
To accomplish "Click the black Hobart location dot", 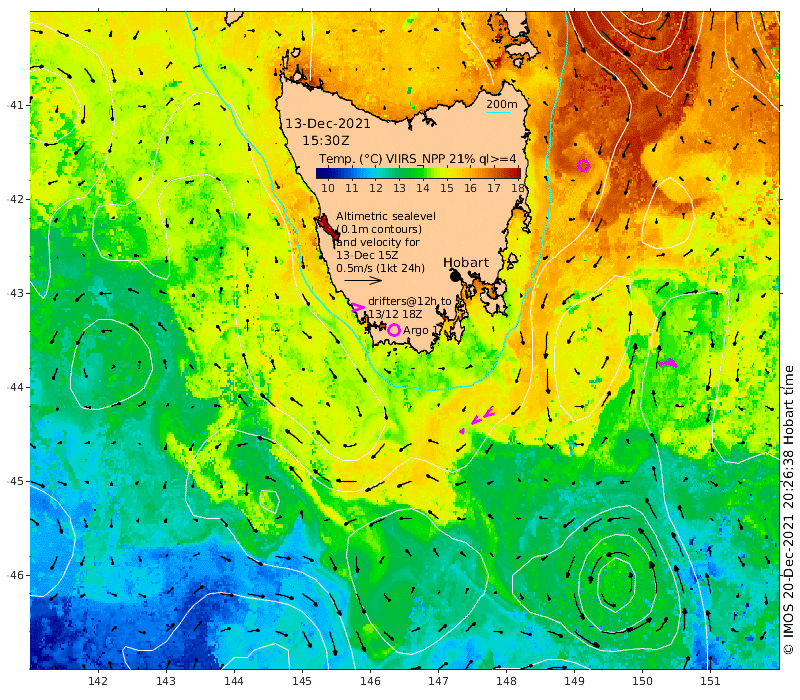I will coord(455,277).
